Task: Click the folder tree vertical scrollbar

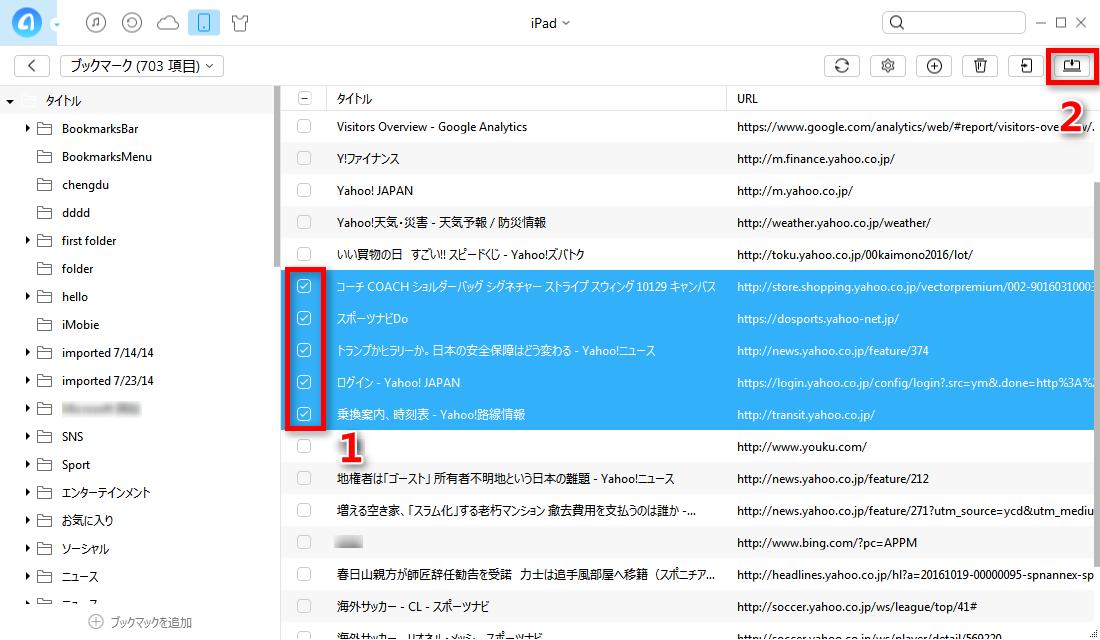Action: click(x=277, y=177)
